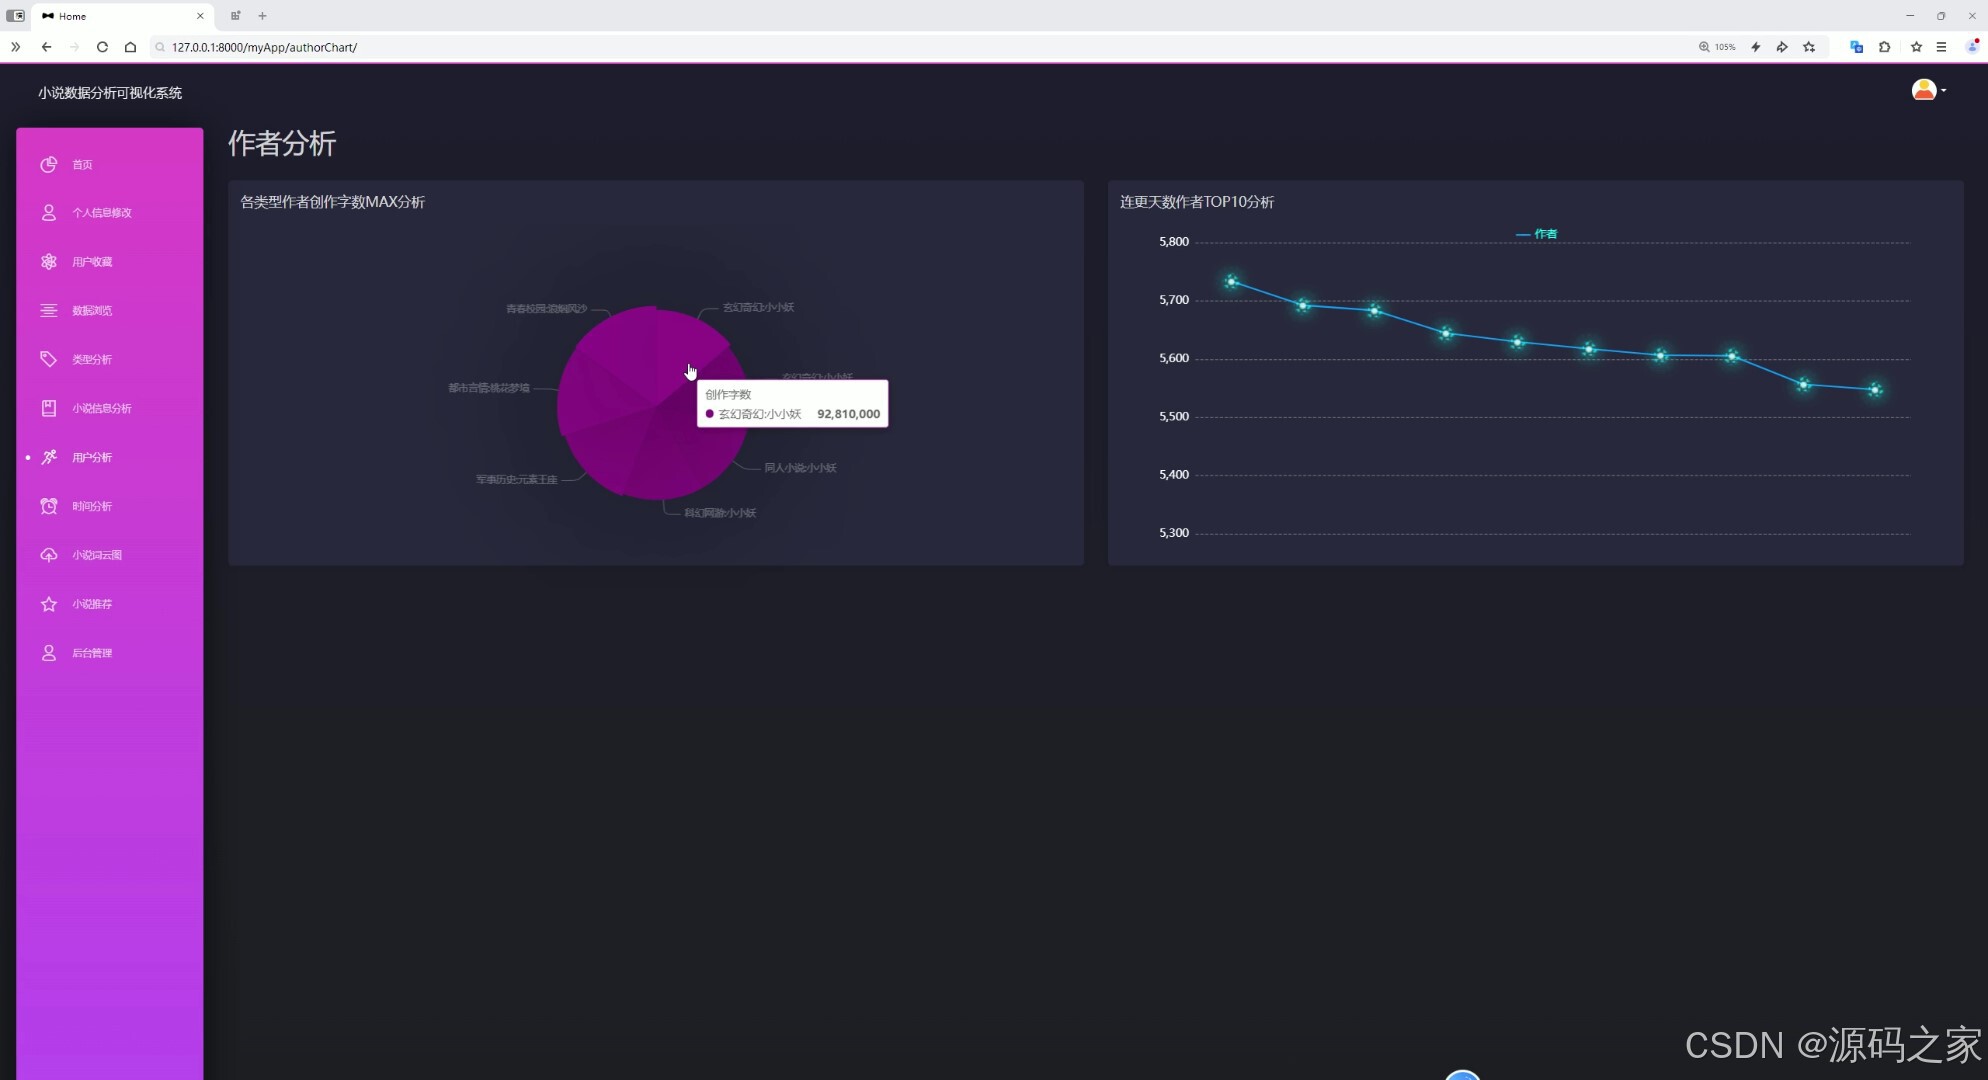Select 个人信息修改 in the sidebar
Screen dimensions: 1988x1080
click(101, 213)
